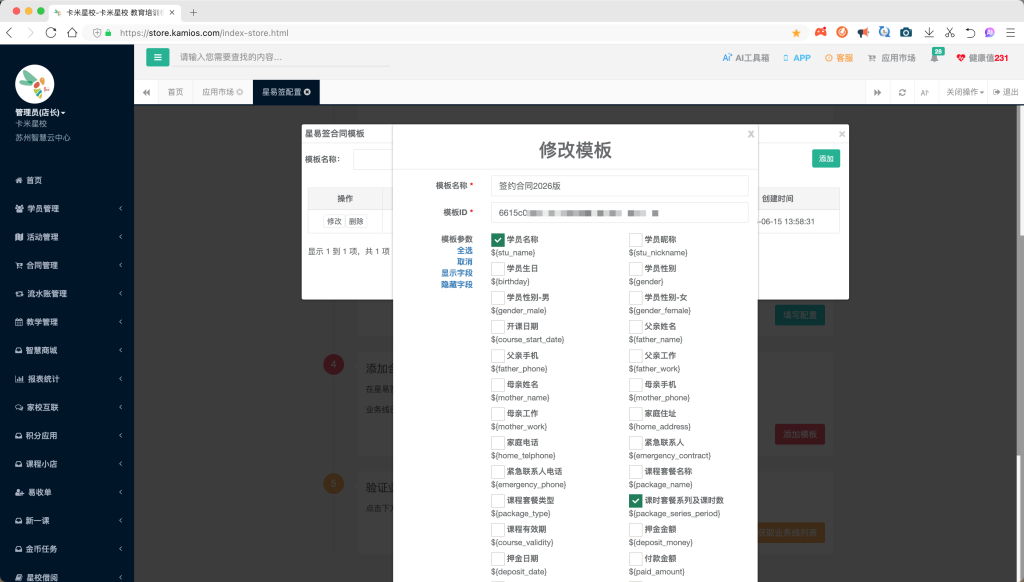Open 健康值231 indicator
The height and width of the screenshot is (582, 1024).
[x=982, y=58]
